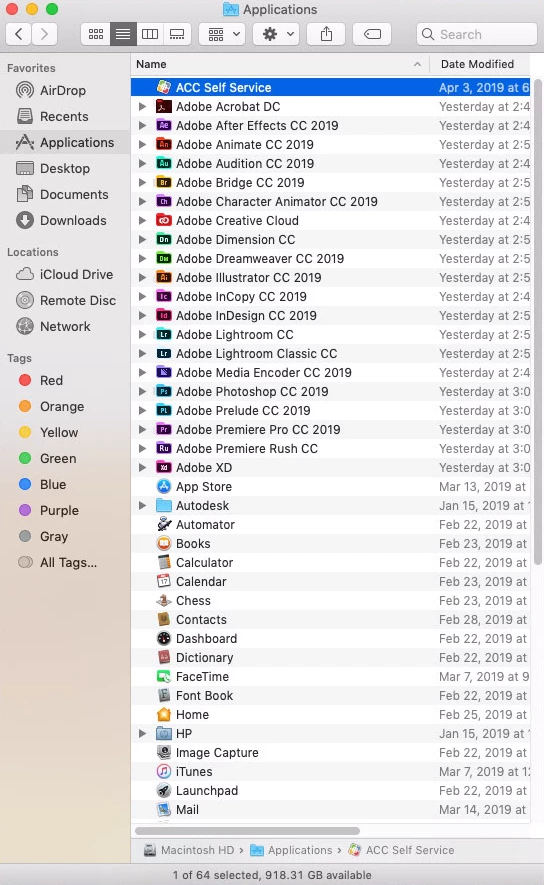This screenshot has width=544, height=885.
Task: Click the Search field
Action: pos(477,34)
